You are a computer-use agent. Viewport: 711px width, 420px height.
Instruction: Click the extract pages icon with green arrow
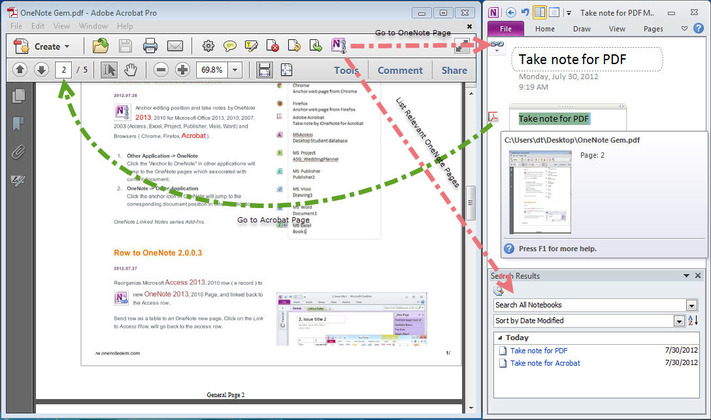[316, 46]
